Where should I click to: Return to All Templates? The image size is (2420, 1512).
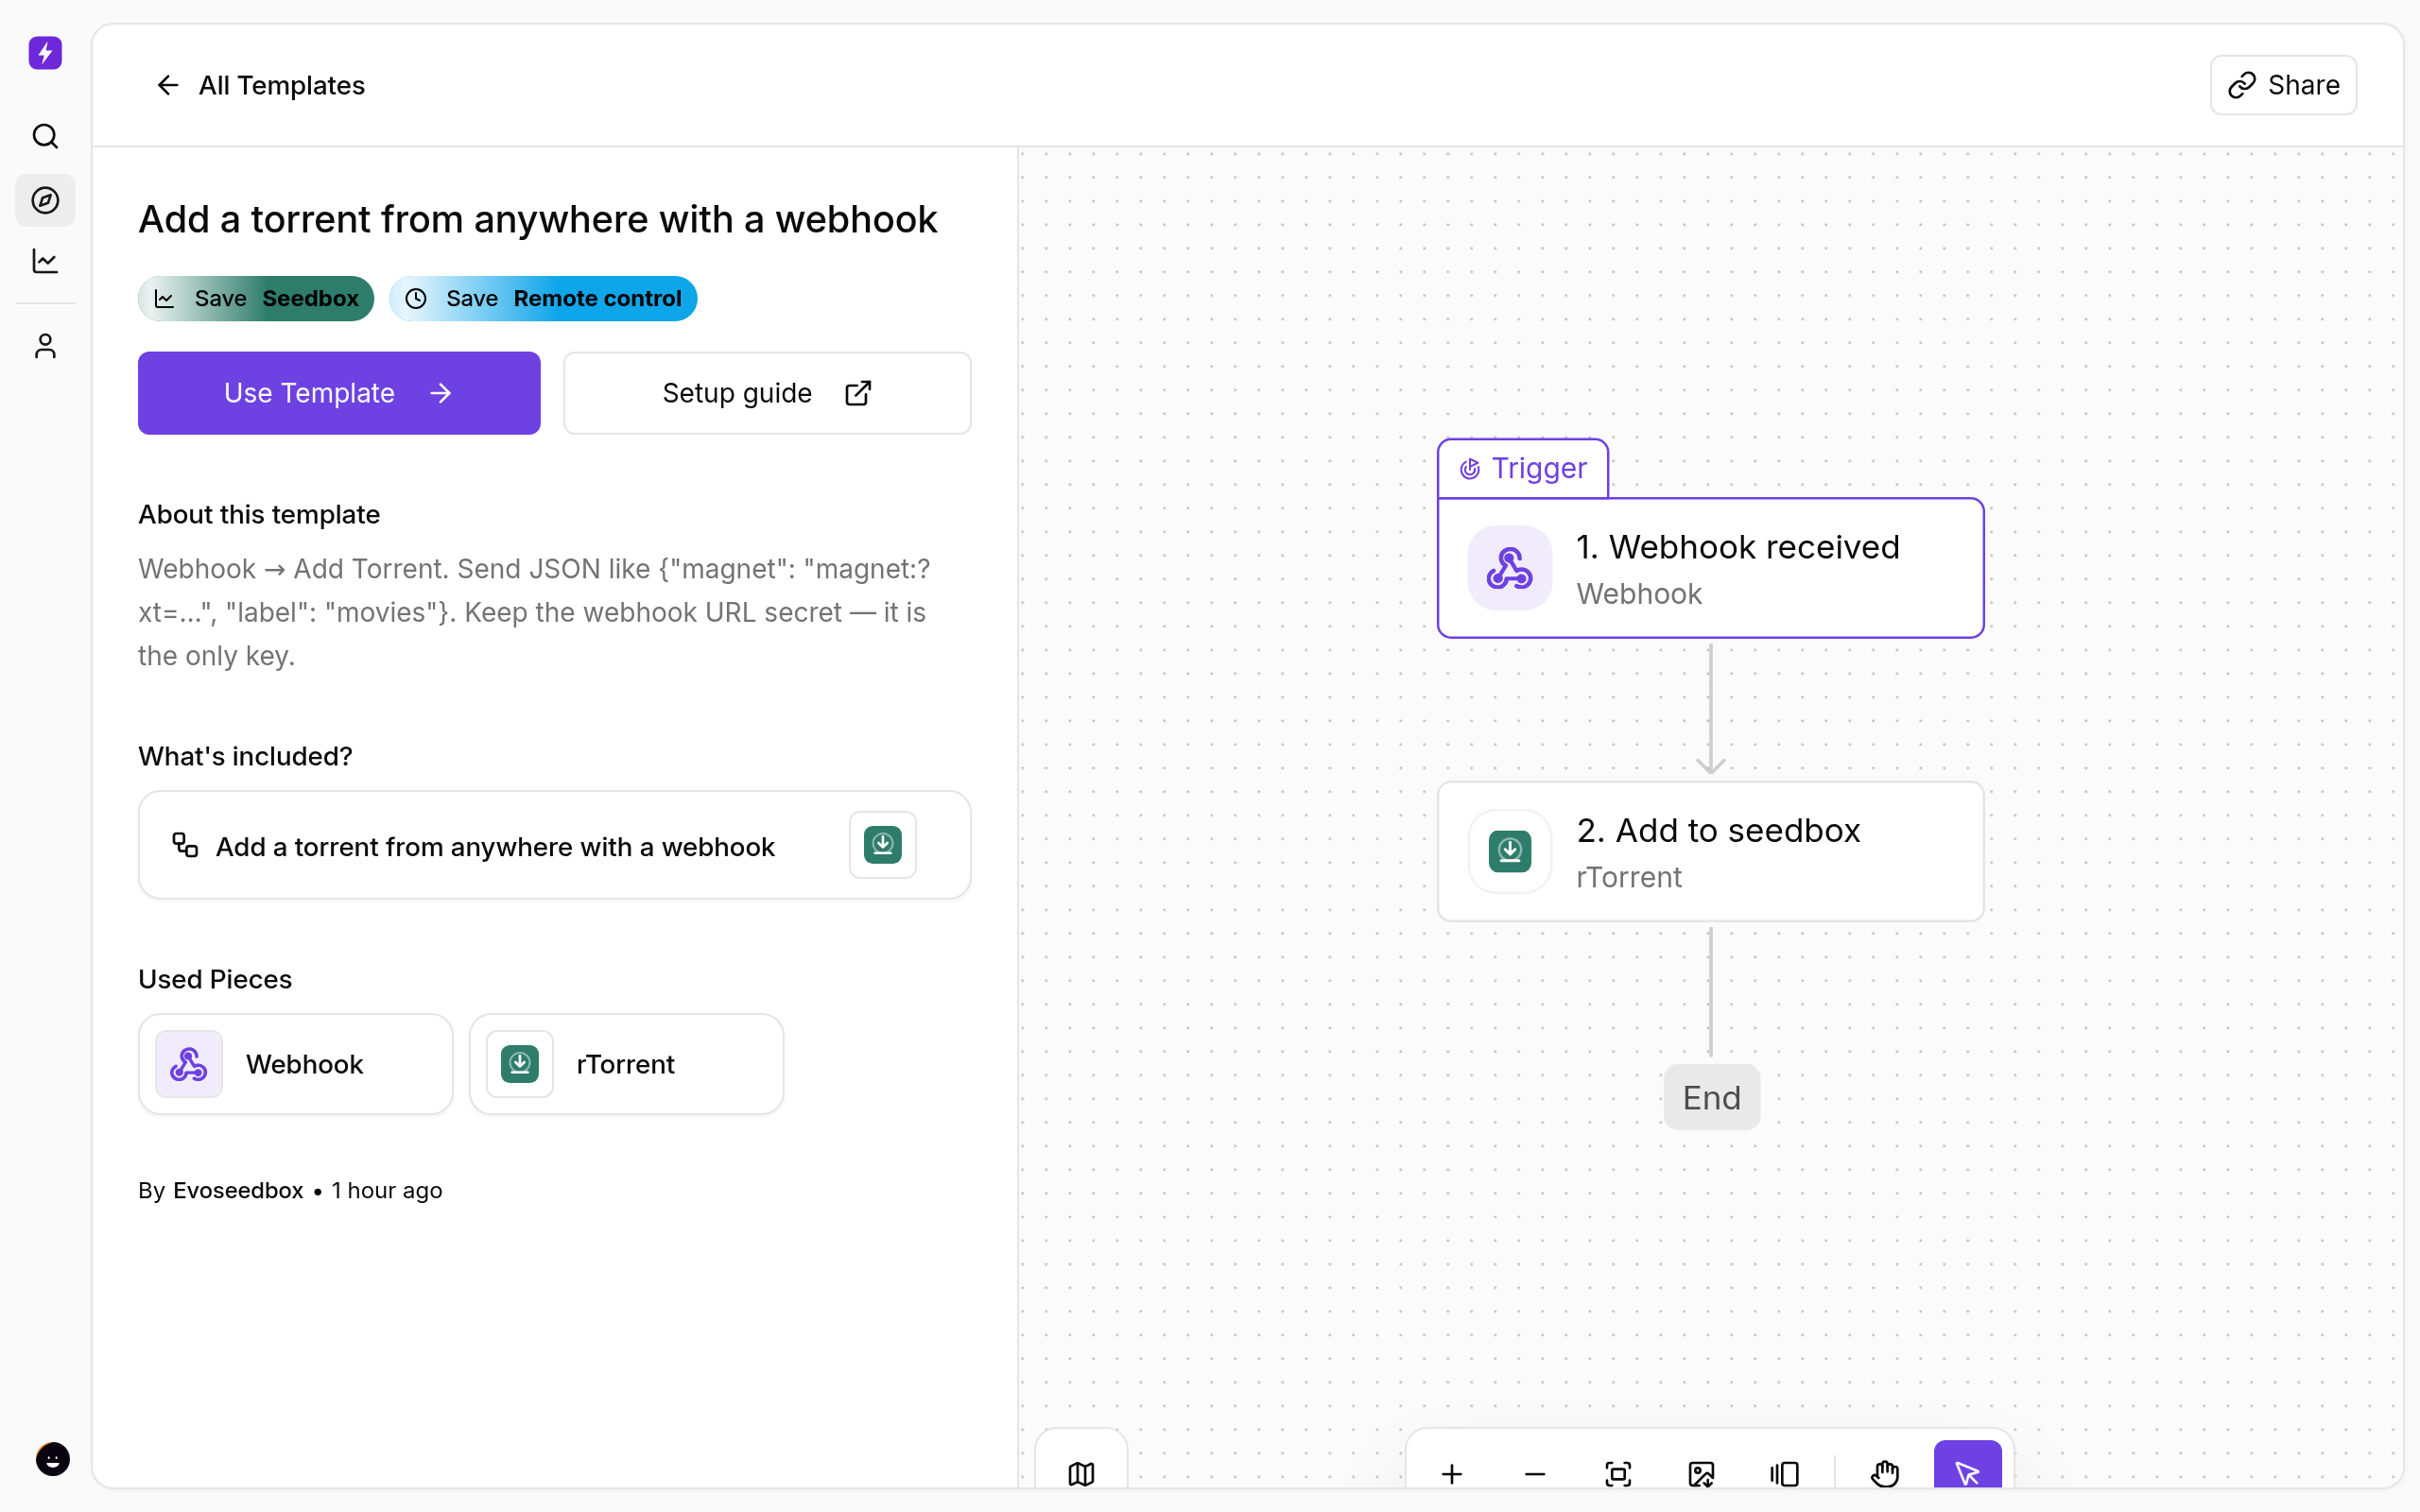281,85
